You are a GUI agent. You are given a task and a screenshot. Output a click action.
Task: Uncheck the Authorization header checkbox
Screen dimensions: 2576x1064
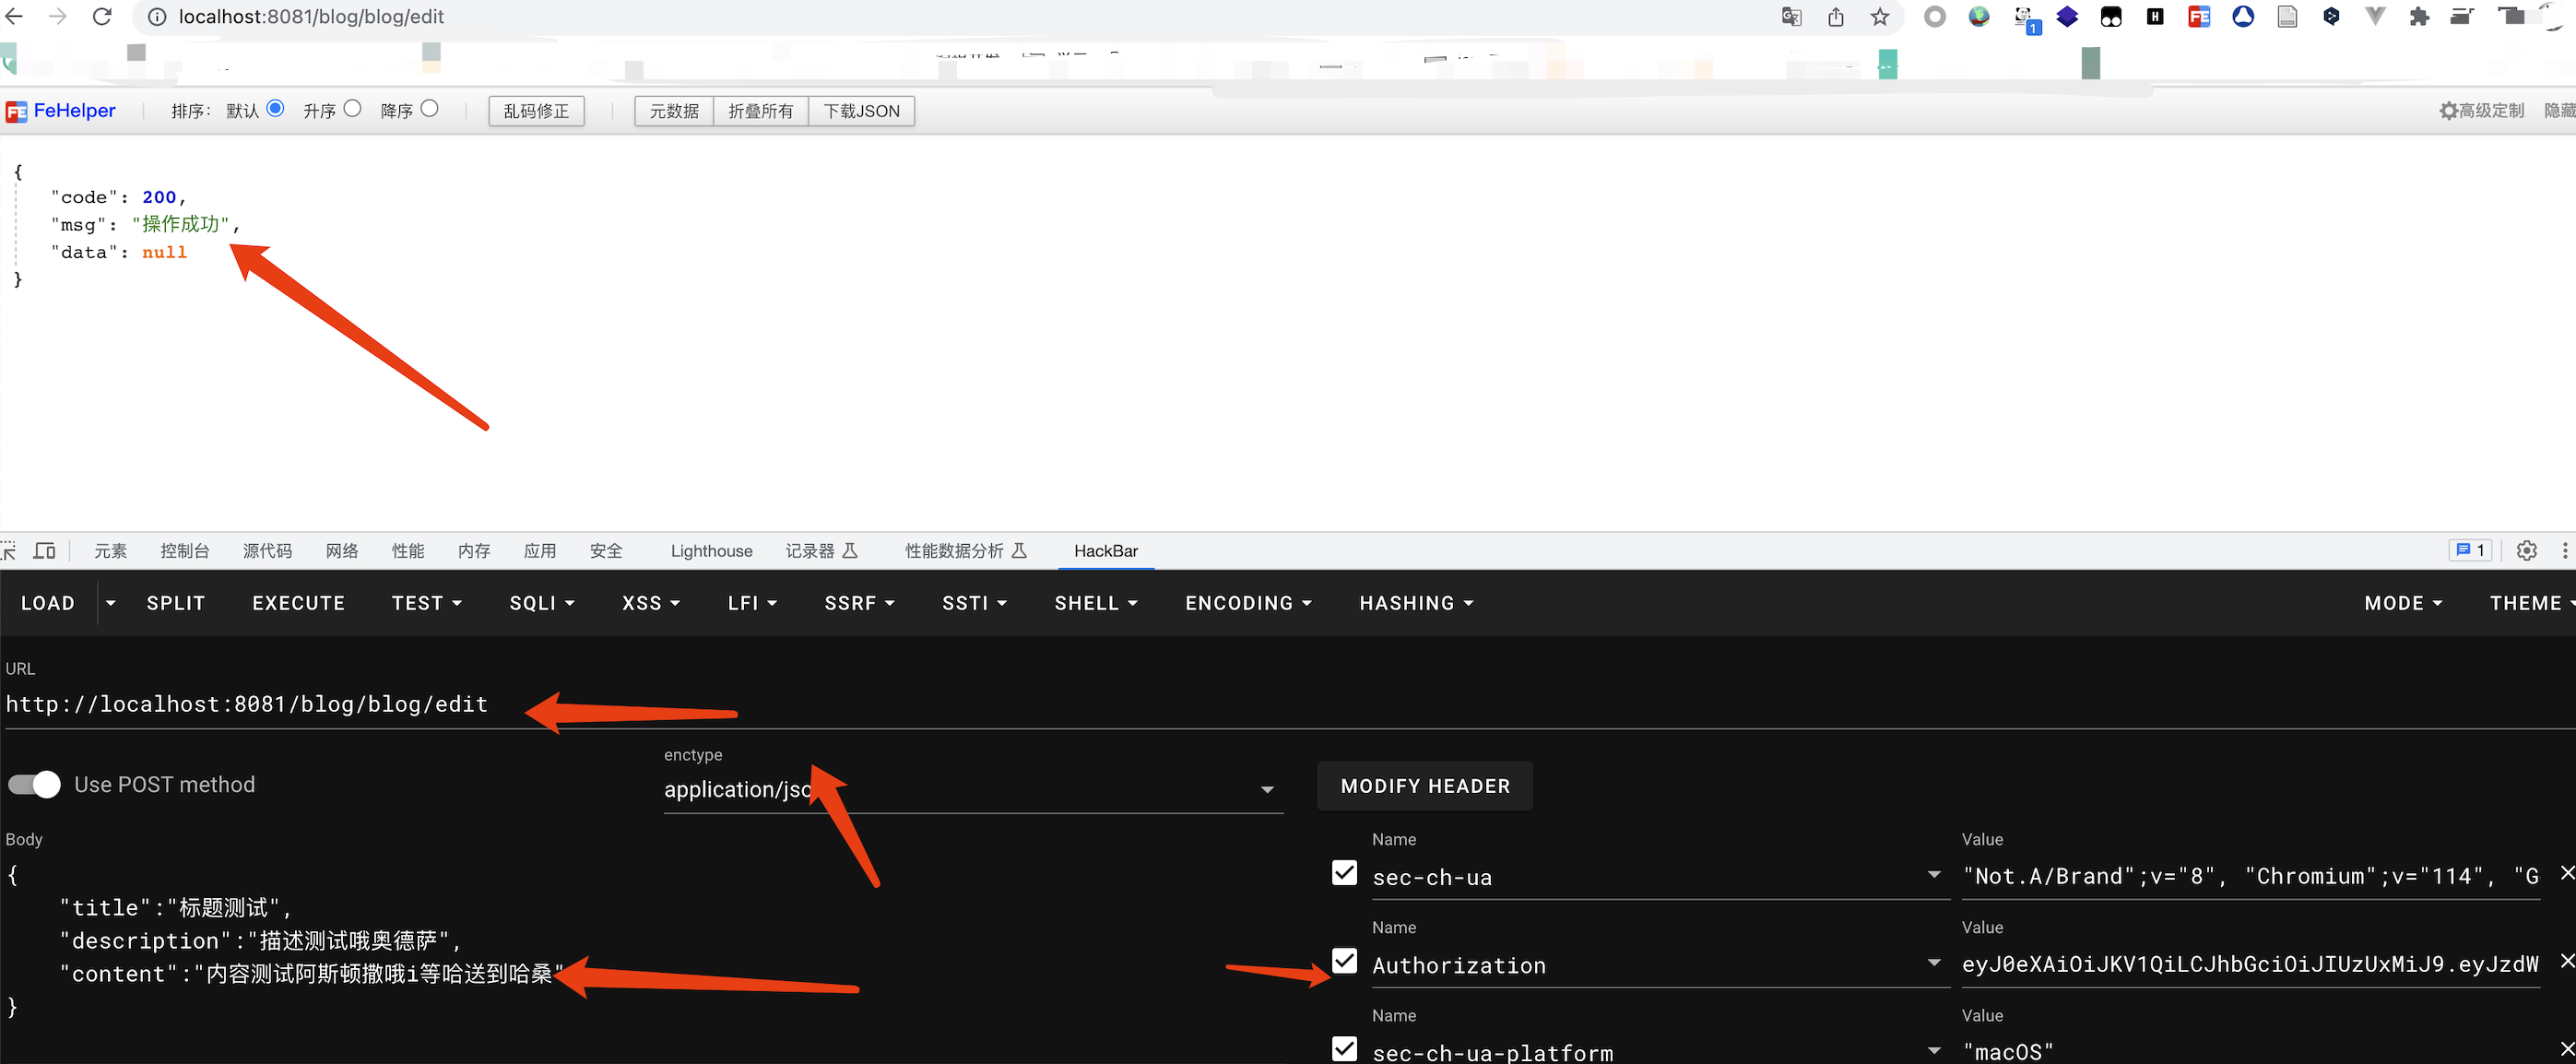pos(1345,962)
